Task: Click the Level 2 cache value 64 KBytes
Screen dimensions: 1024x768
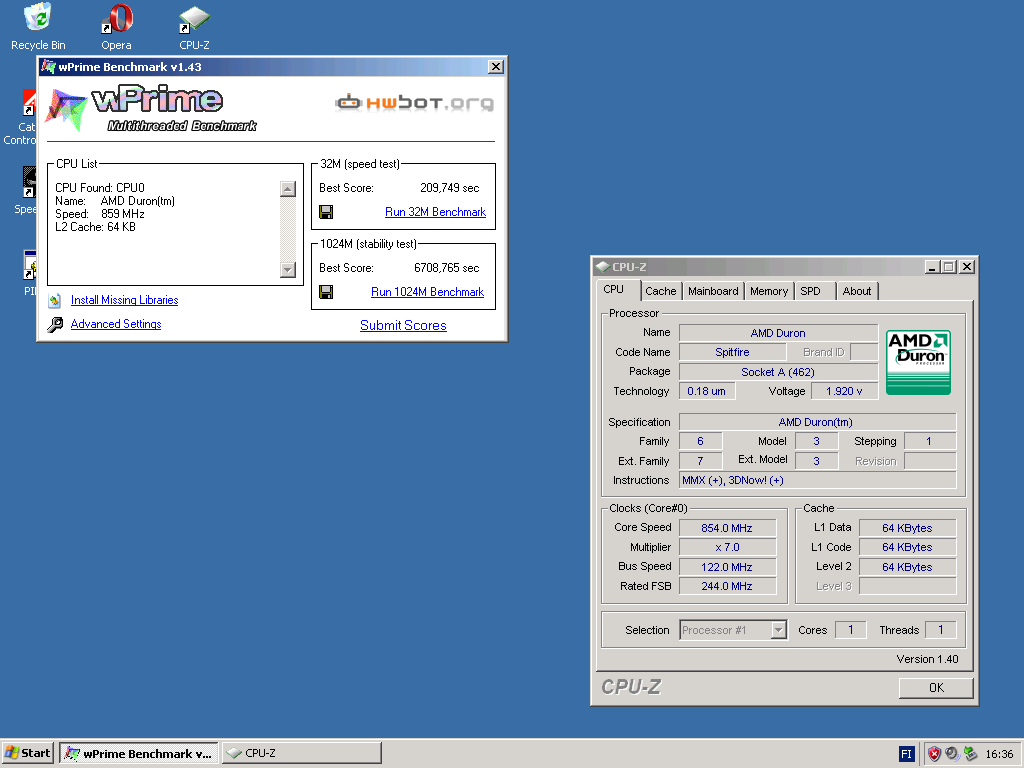Action: pos(907,567)
